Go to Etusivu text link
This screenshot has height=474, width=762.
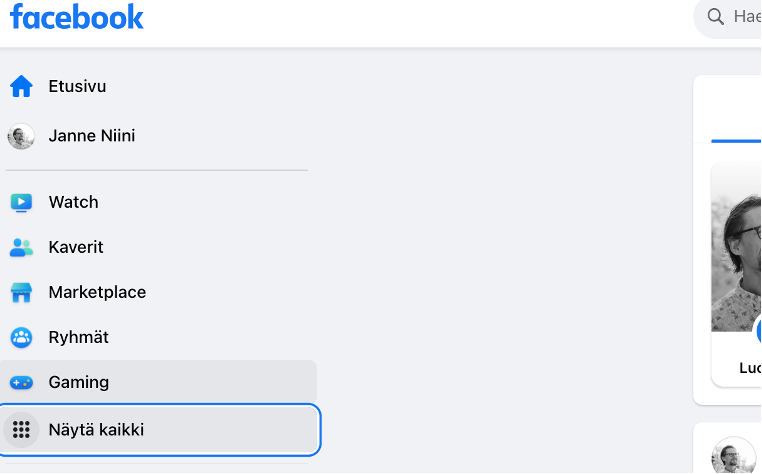77,87
